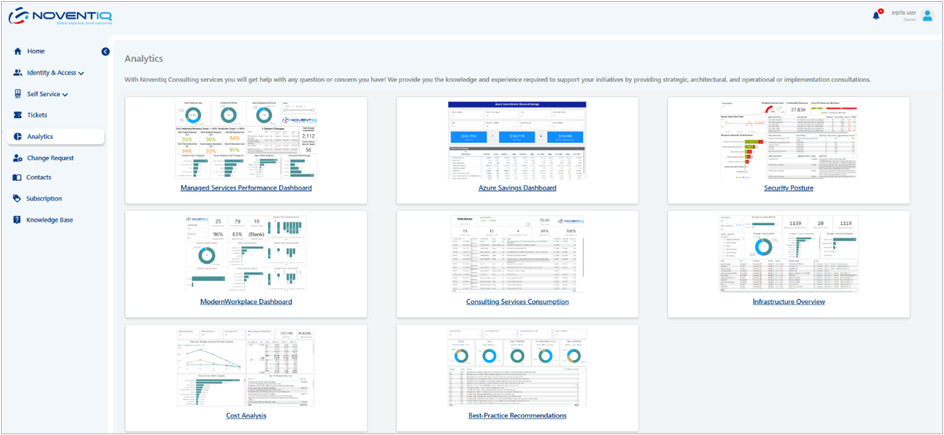The height and width of the screenshot is (435, 944).
Task: Open the ModernWorkplace Dashboard link
Action: coord(246,301)
